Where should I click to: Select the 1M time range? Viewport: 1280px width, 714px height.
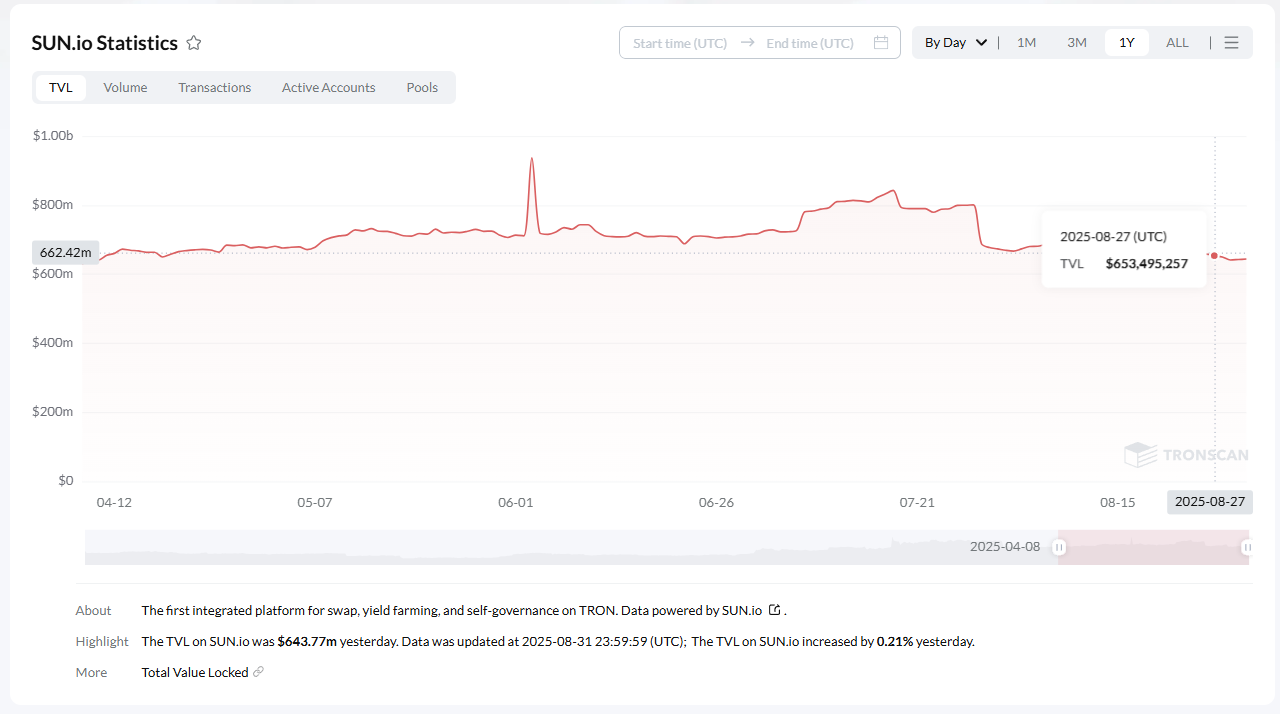pos(1026,43)
